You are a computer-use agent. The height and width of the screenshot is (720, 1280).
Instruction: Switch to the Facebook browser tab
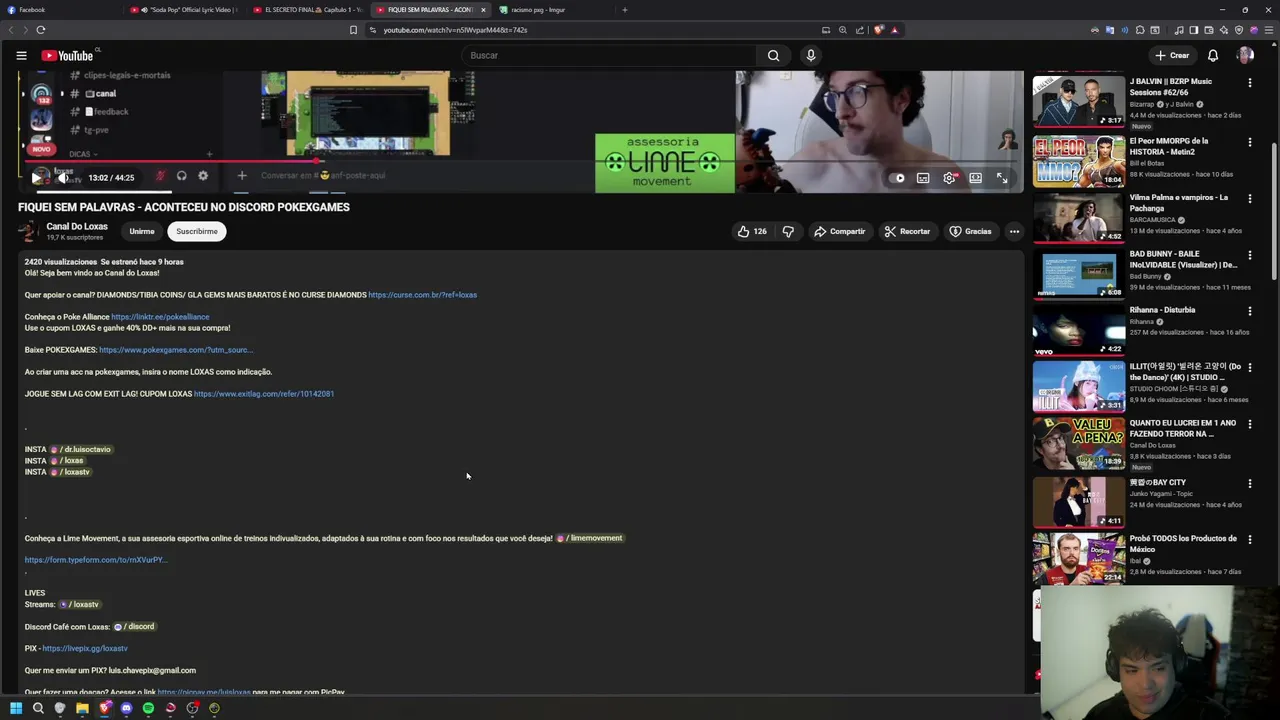62,10
